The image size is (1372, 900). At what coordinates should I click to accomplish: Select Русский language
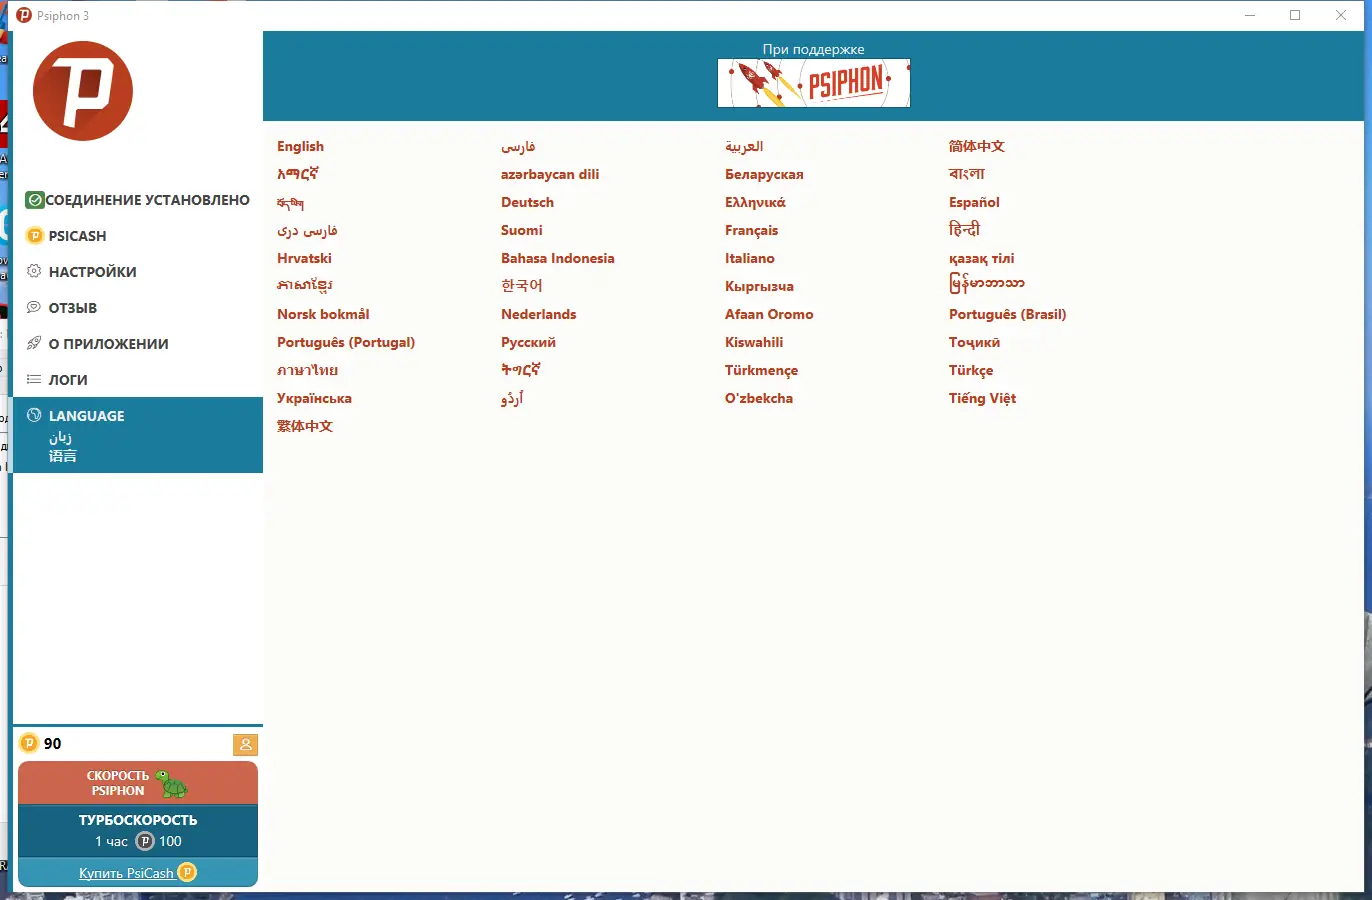click(528, 342)
